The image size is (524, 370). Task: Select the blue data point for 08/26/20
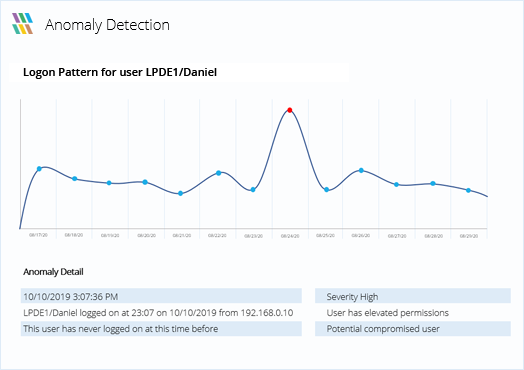[361, 170]
